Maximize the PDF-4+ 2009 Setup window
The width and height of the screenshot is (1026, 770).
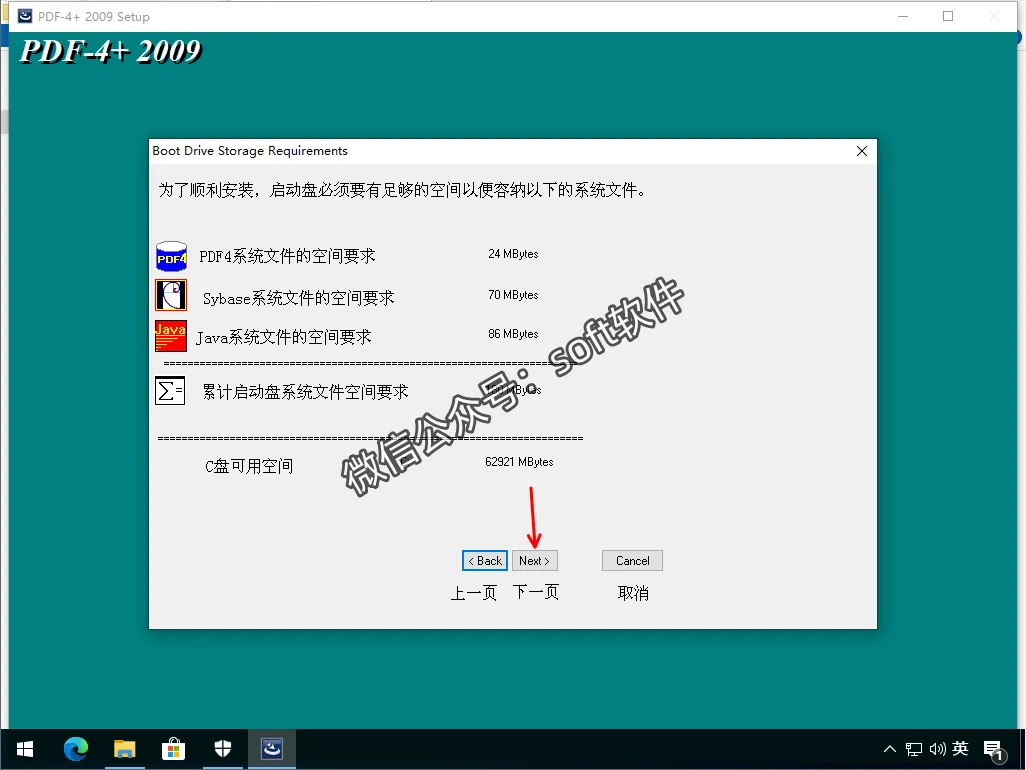click(947, 16)
